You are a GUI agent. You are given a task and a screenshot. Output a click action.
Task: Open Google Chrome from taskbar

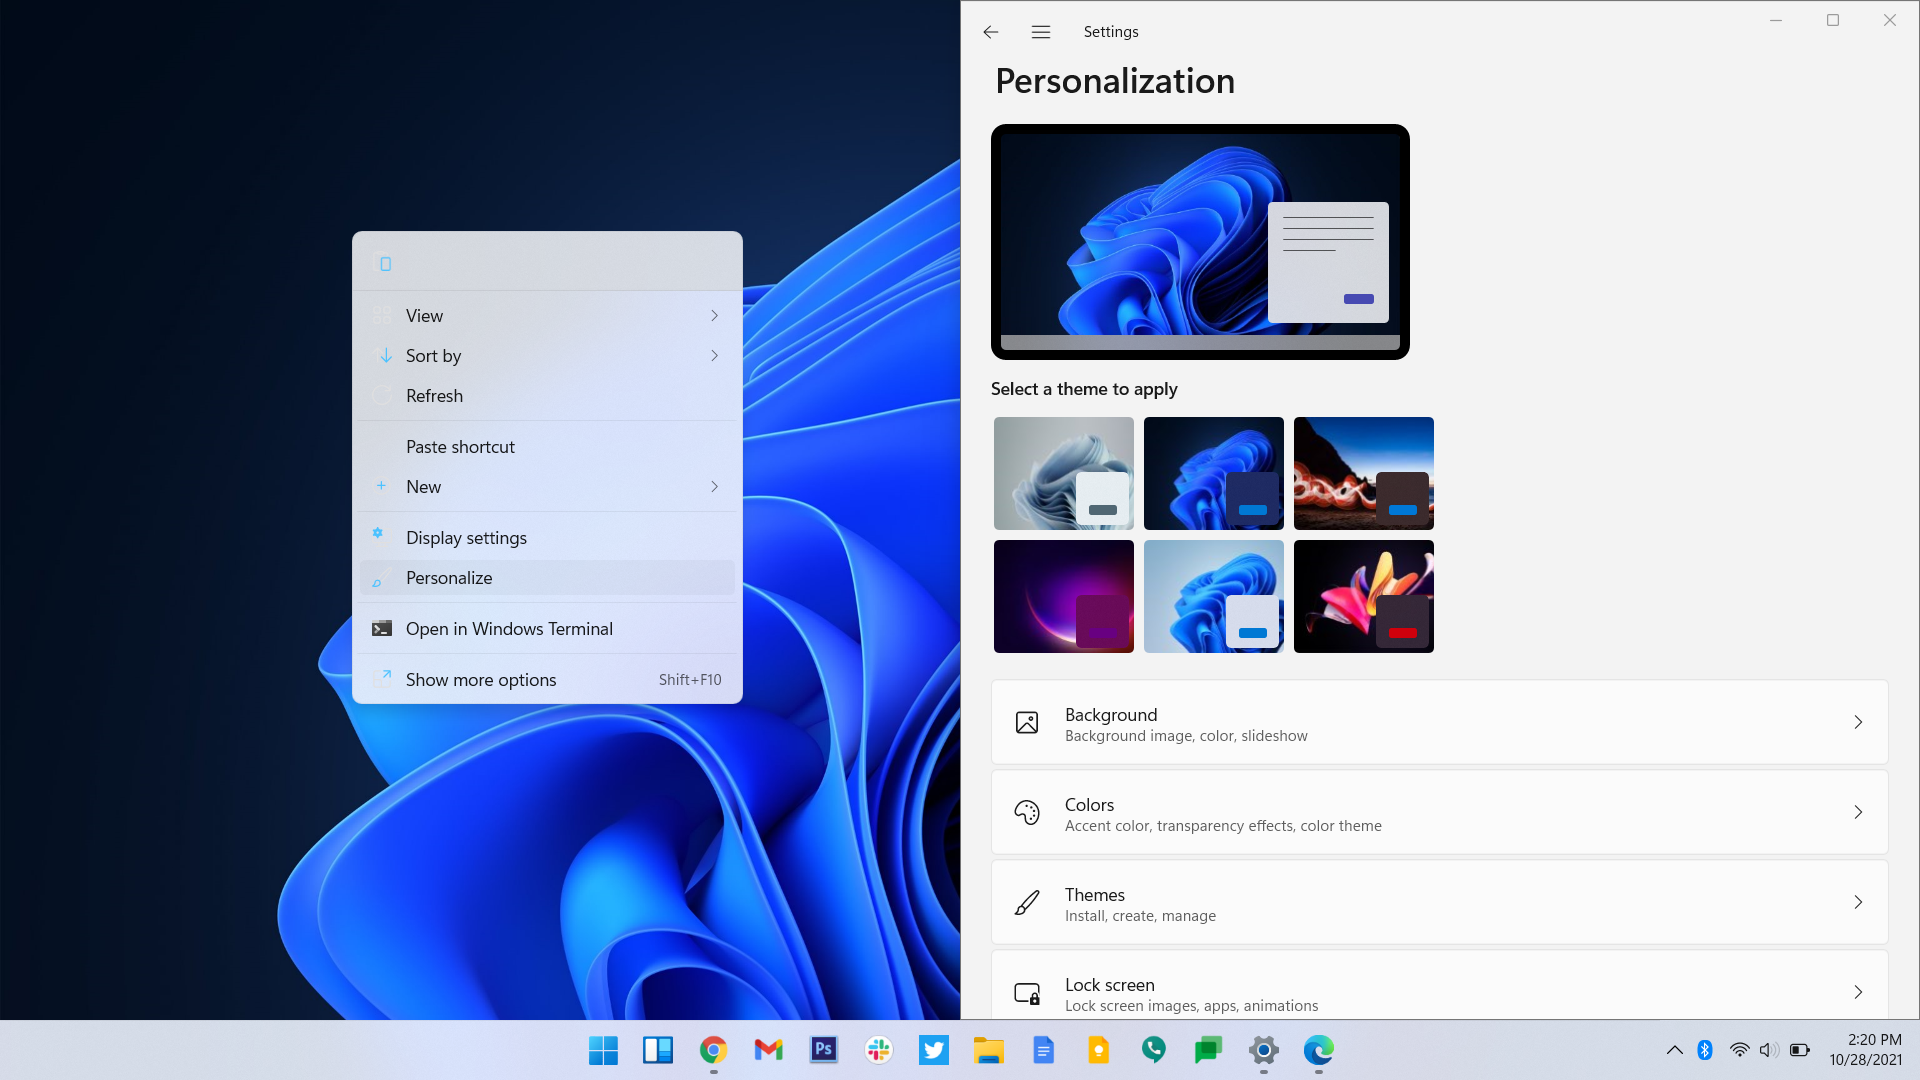713,1050
